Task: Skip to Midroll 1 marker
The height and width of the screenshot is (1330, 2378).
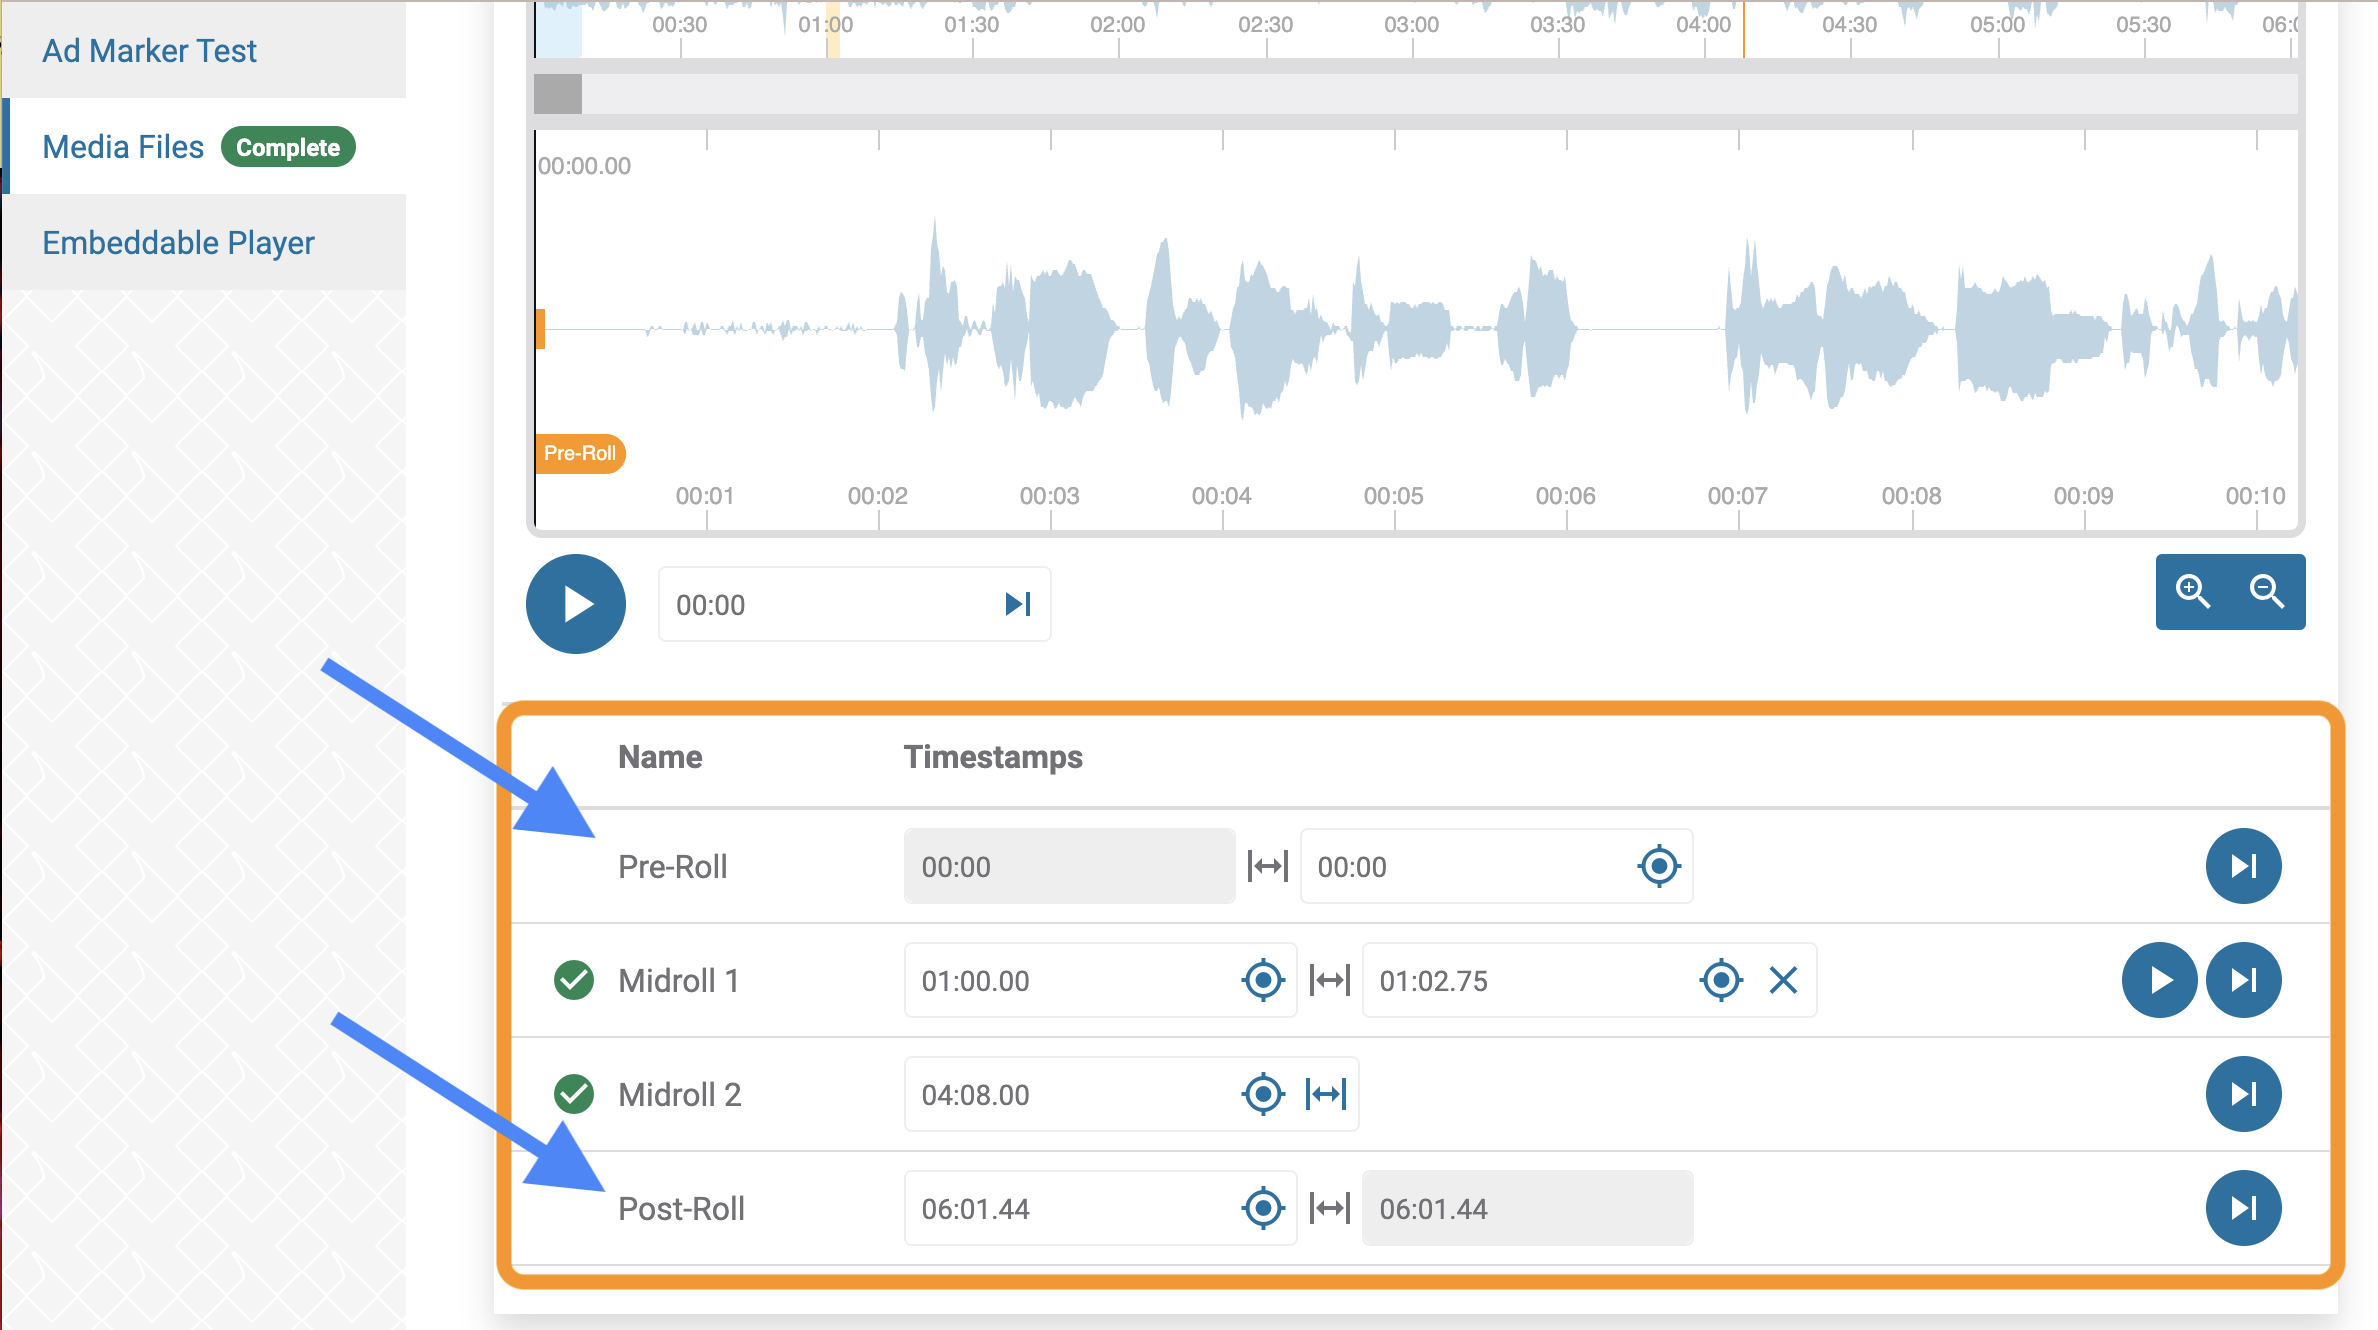Action: (x=2244, y=980)
